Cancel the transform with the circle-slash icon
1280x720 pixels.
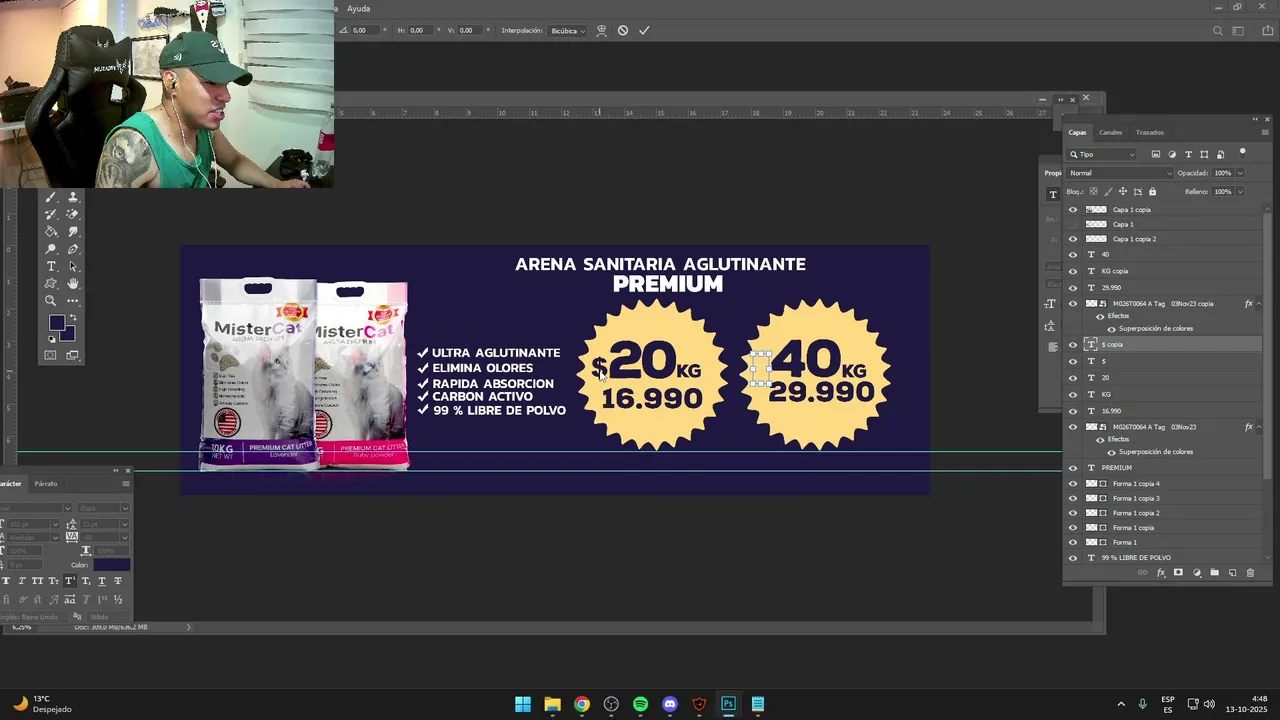(x=623, y=31)
